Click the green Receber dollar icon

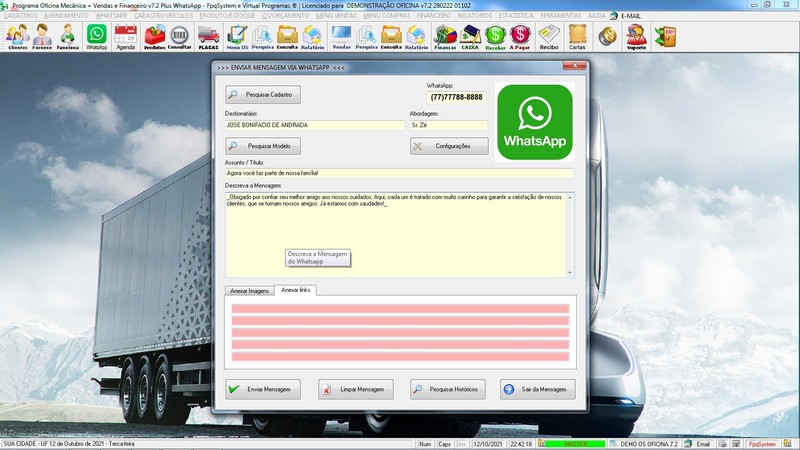pos(495,37)
